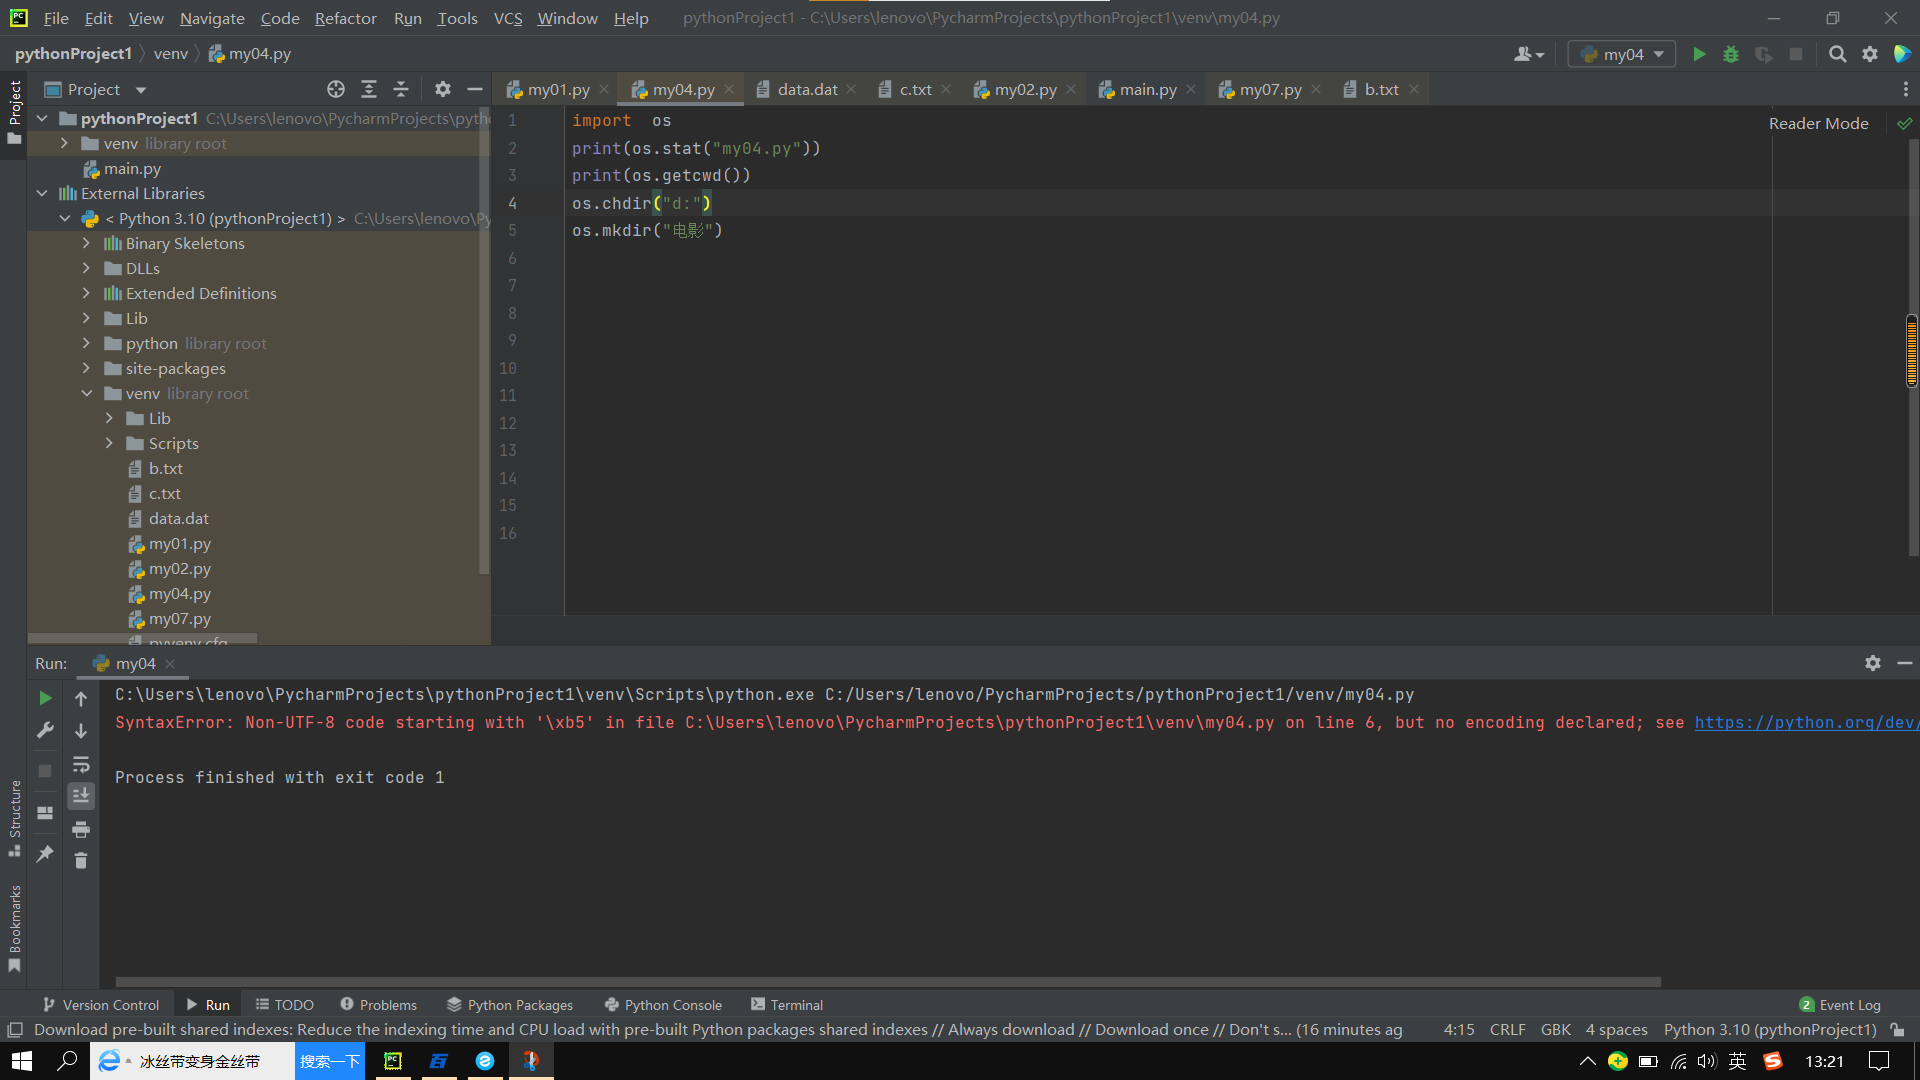The image size is (1920, 1080).
Task: Open the Terminal tool window
Action: [787, 1005]
